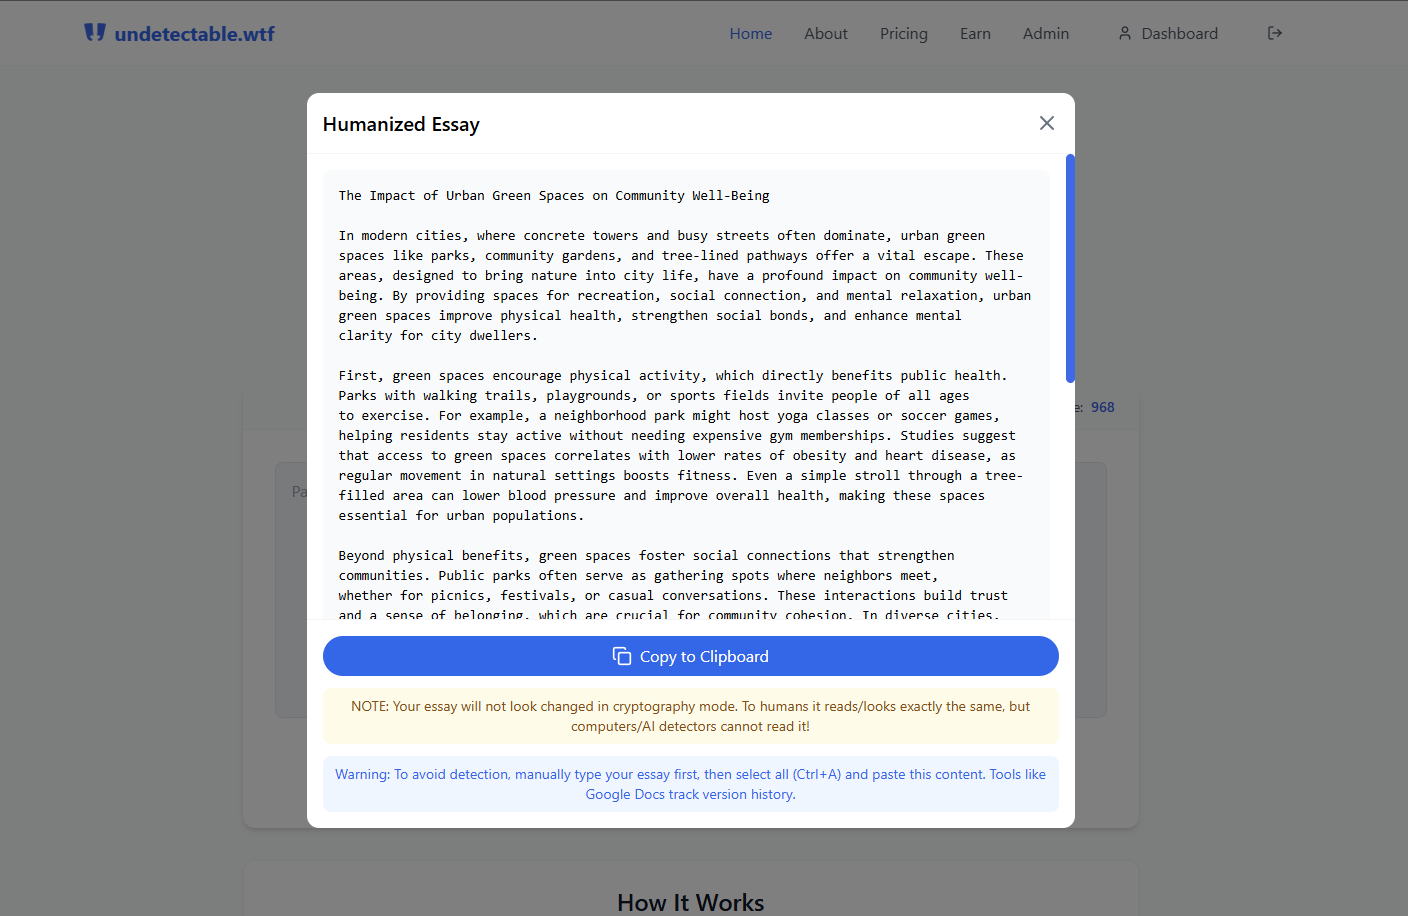Open the Pricing page

point(904,33)
